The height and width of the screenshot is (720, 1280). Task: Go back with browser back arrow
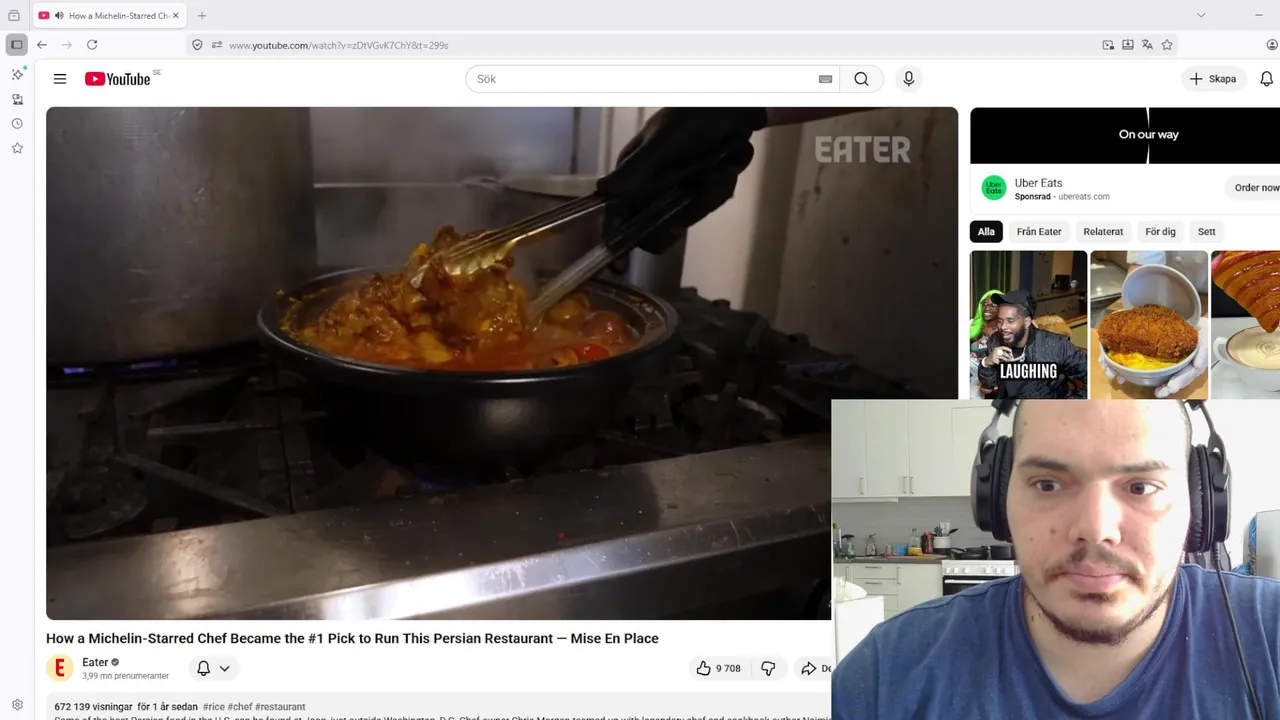pos(42,45)
